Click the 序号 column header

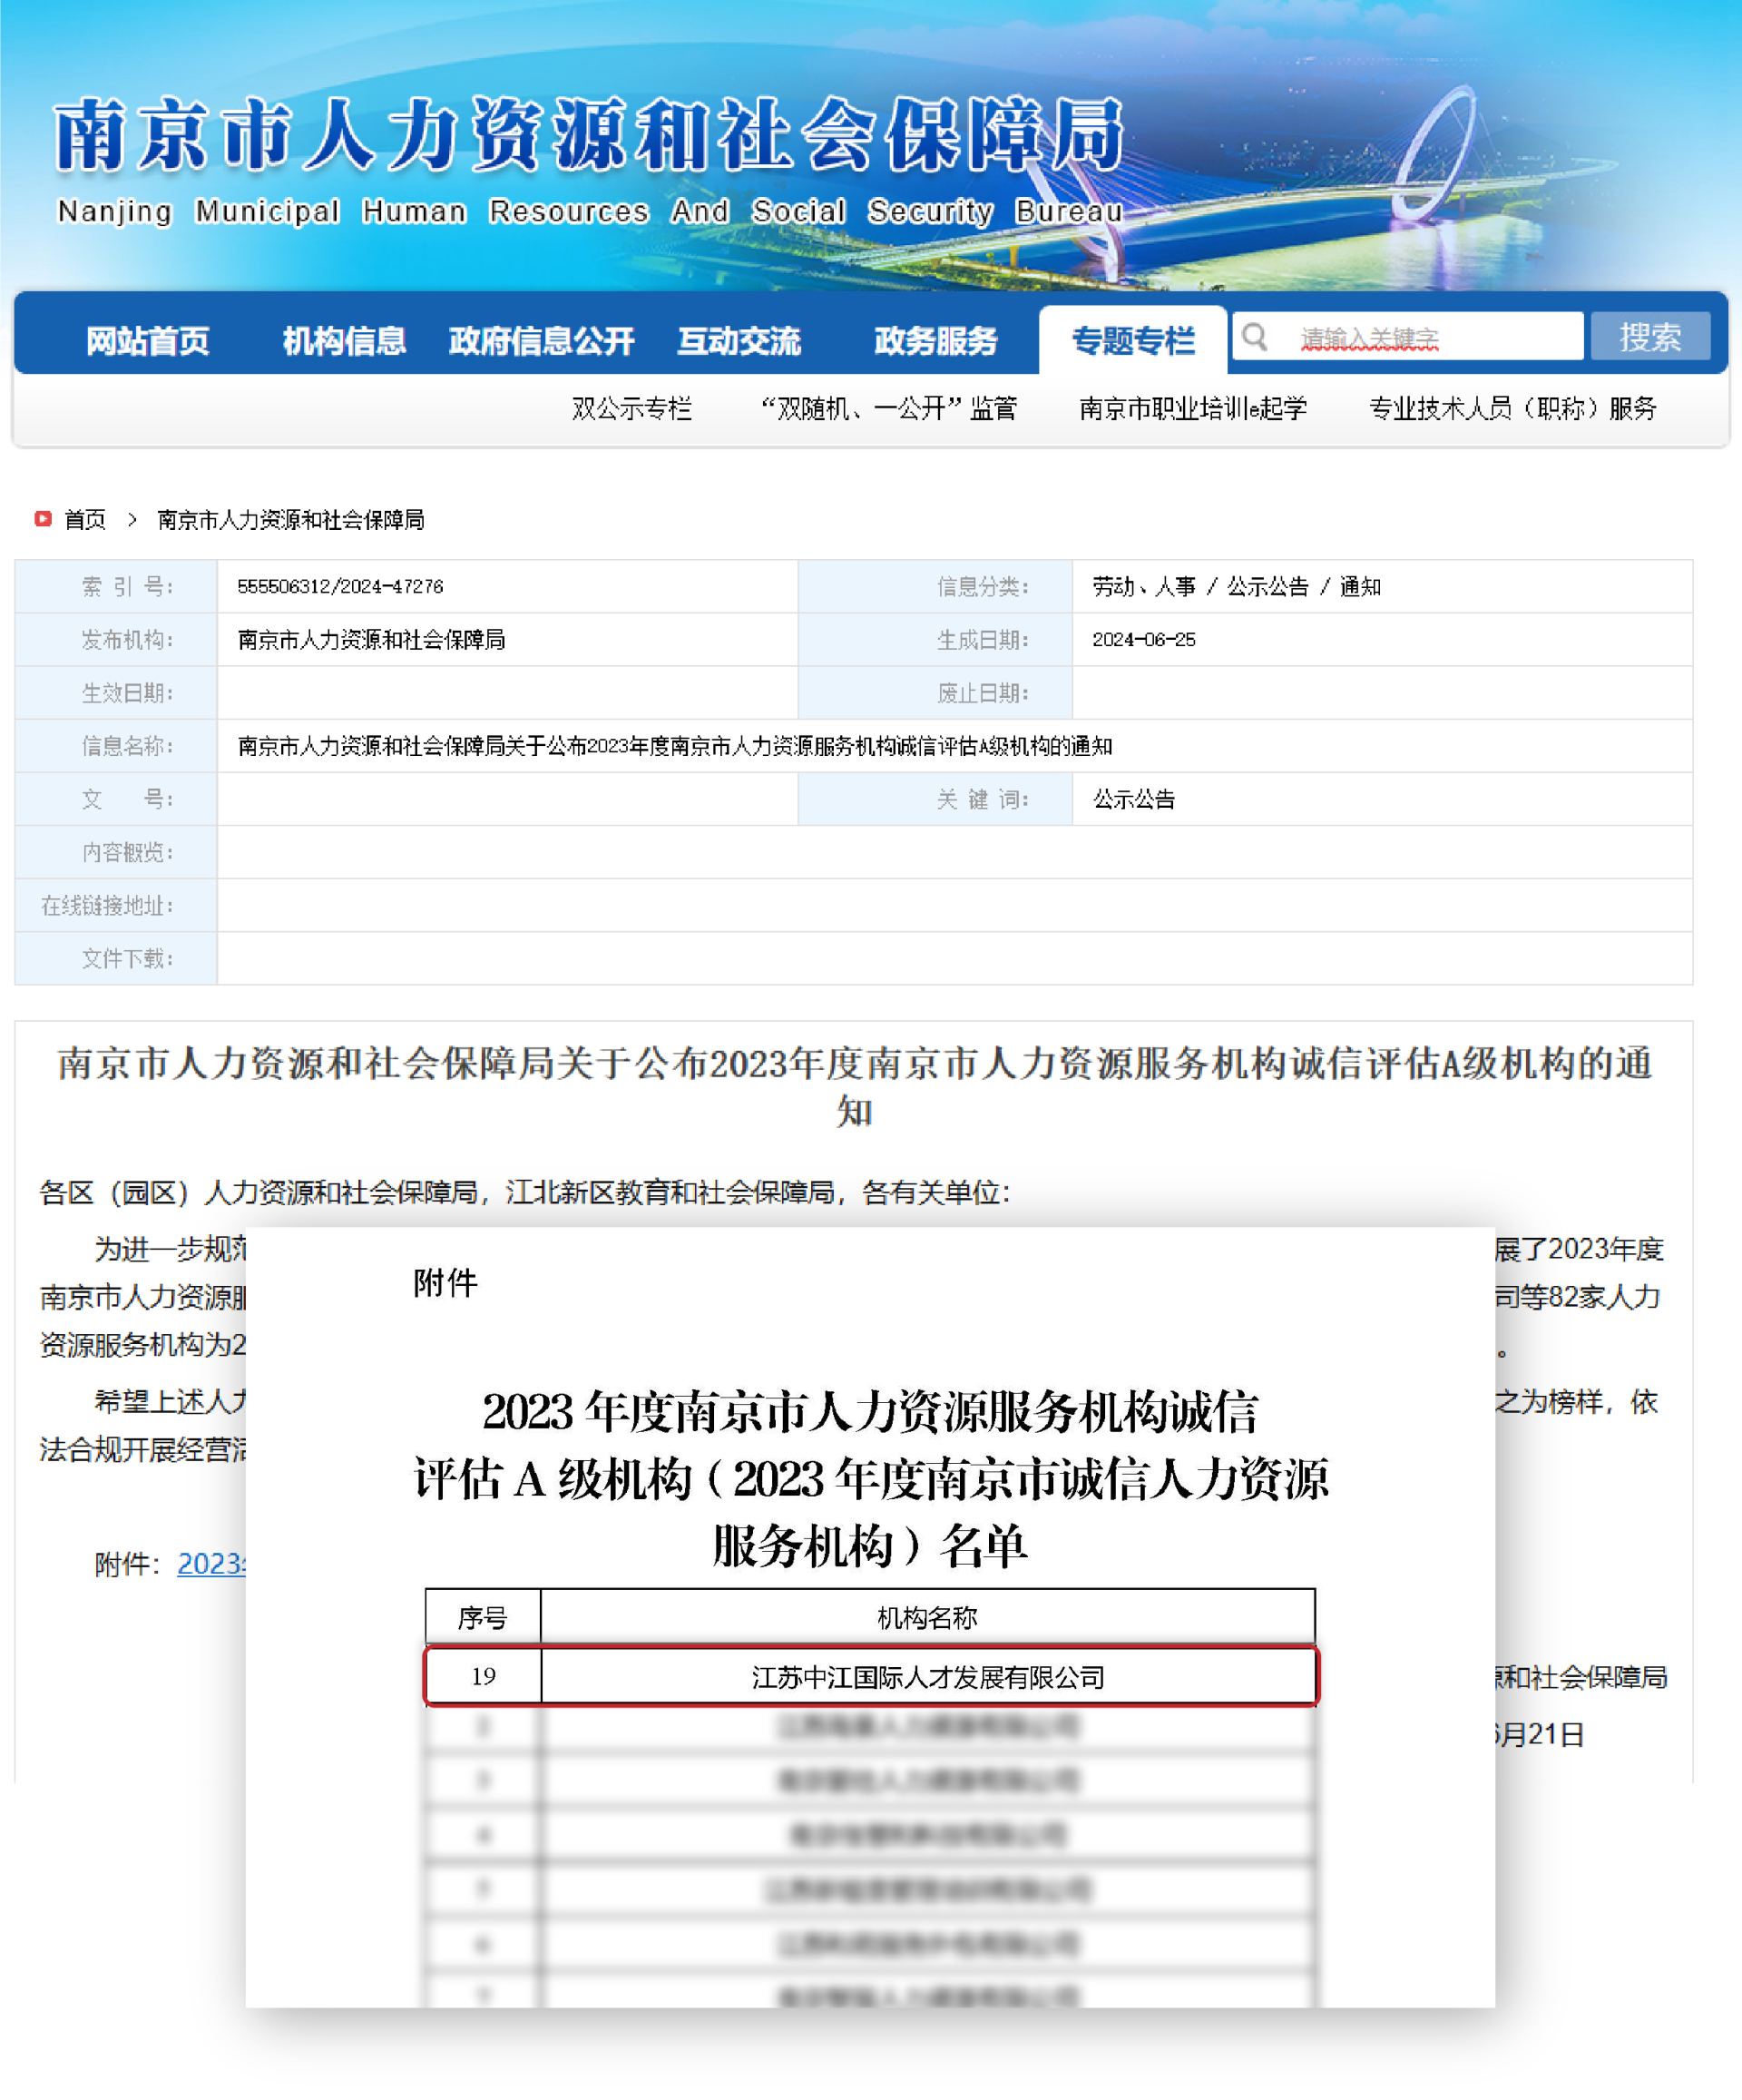(x=483, y=1617)
